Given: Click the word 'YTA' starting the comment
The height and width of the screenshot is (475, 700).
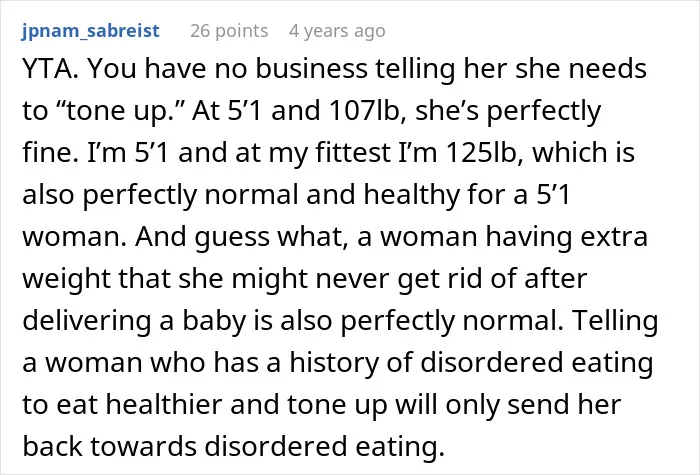Looking at the screenshot, I should pos(48,69).
